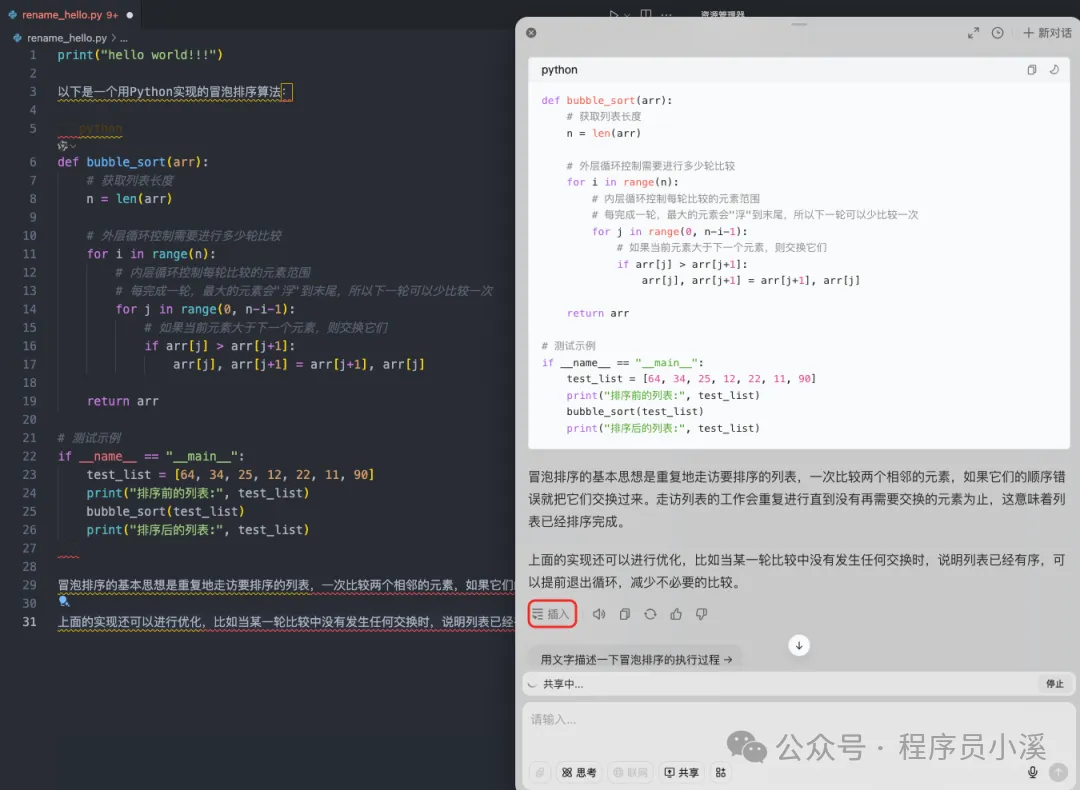Click the lightbulb quick-fix icon on line 30
Screen dimensions: 1080x790
(x=63, y=601)
